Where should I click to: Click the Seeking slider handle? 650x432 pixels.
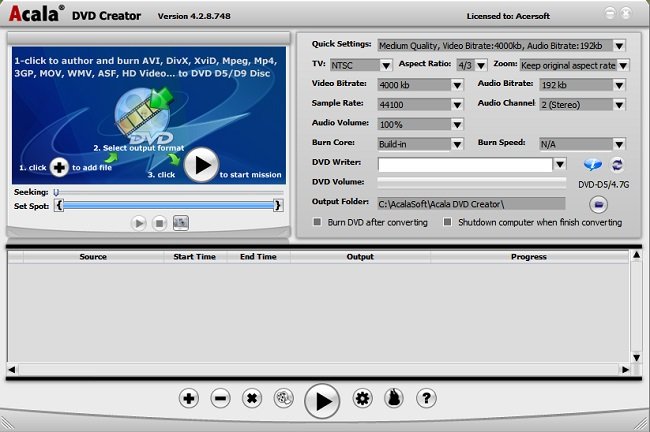tap(56, 192)
